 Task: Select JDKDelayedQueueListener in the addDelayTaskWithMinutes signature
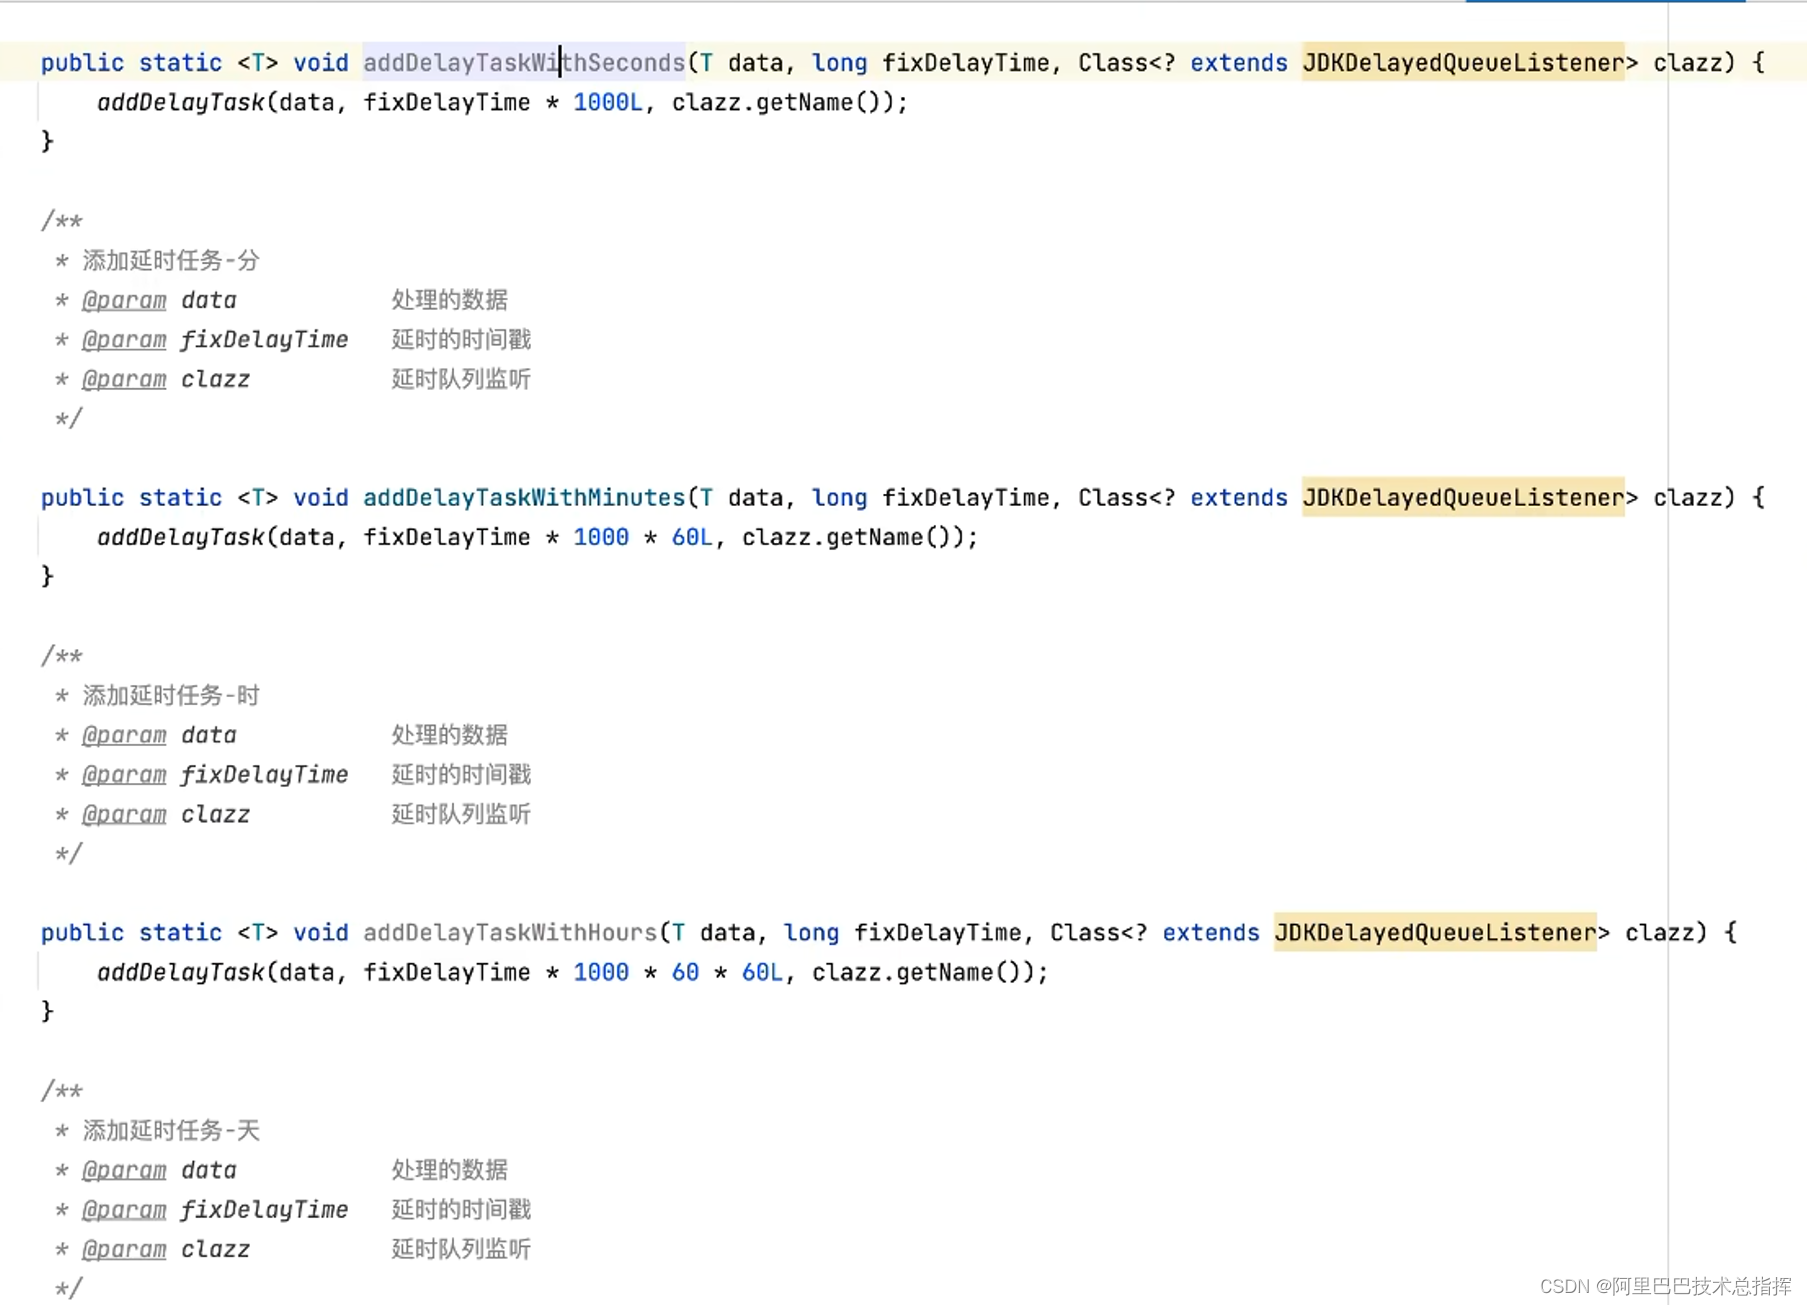pos(1463,498)
